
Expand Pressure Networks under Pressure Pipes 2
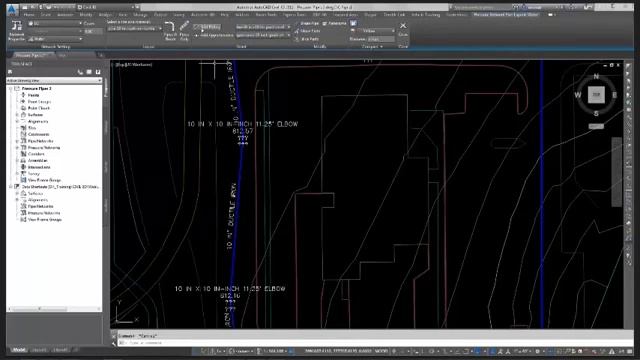coord(18,147)
